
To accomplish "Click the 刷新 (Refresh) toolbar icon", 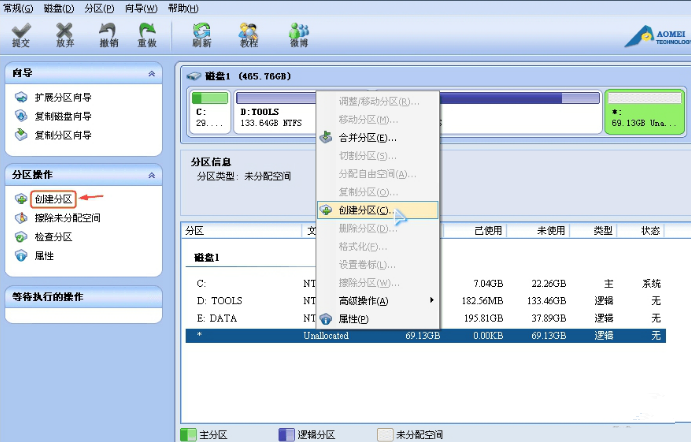I will click(201, 35).
